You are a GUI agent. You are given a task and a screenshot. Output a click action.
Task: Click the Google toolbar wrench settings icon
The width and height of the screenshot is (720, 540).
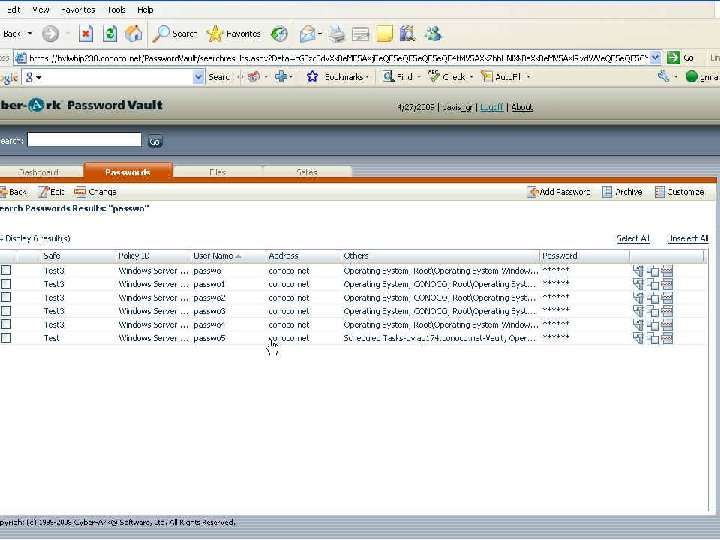(664, 76)
